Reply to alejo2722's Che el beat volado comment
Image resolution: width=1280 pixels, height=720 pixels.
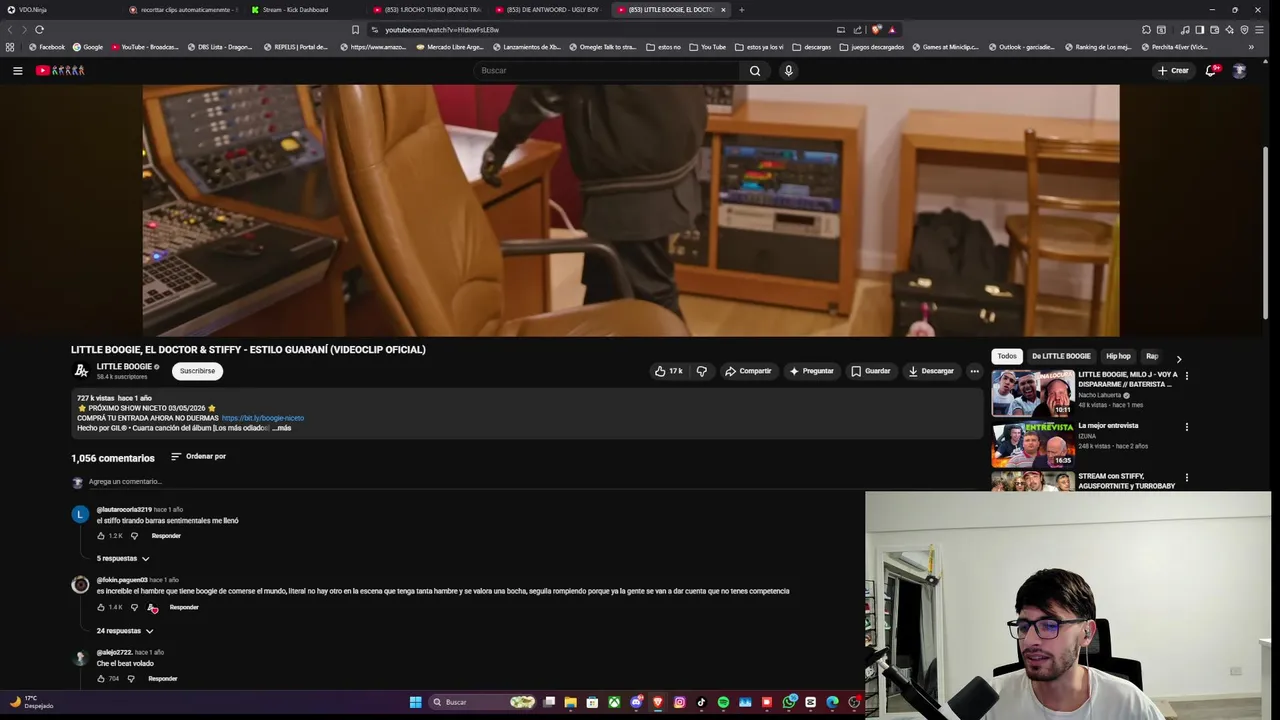coord(163,679)
